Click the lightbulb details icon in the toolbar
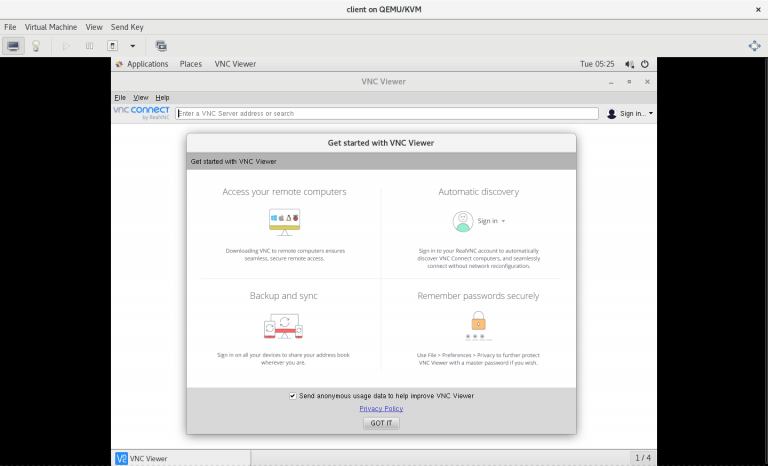 [x=36, y=46]
